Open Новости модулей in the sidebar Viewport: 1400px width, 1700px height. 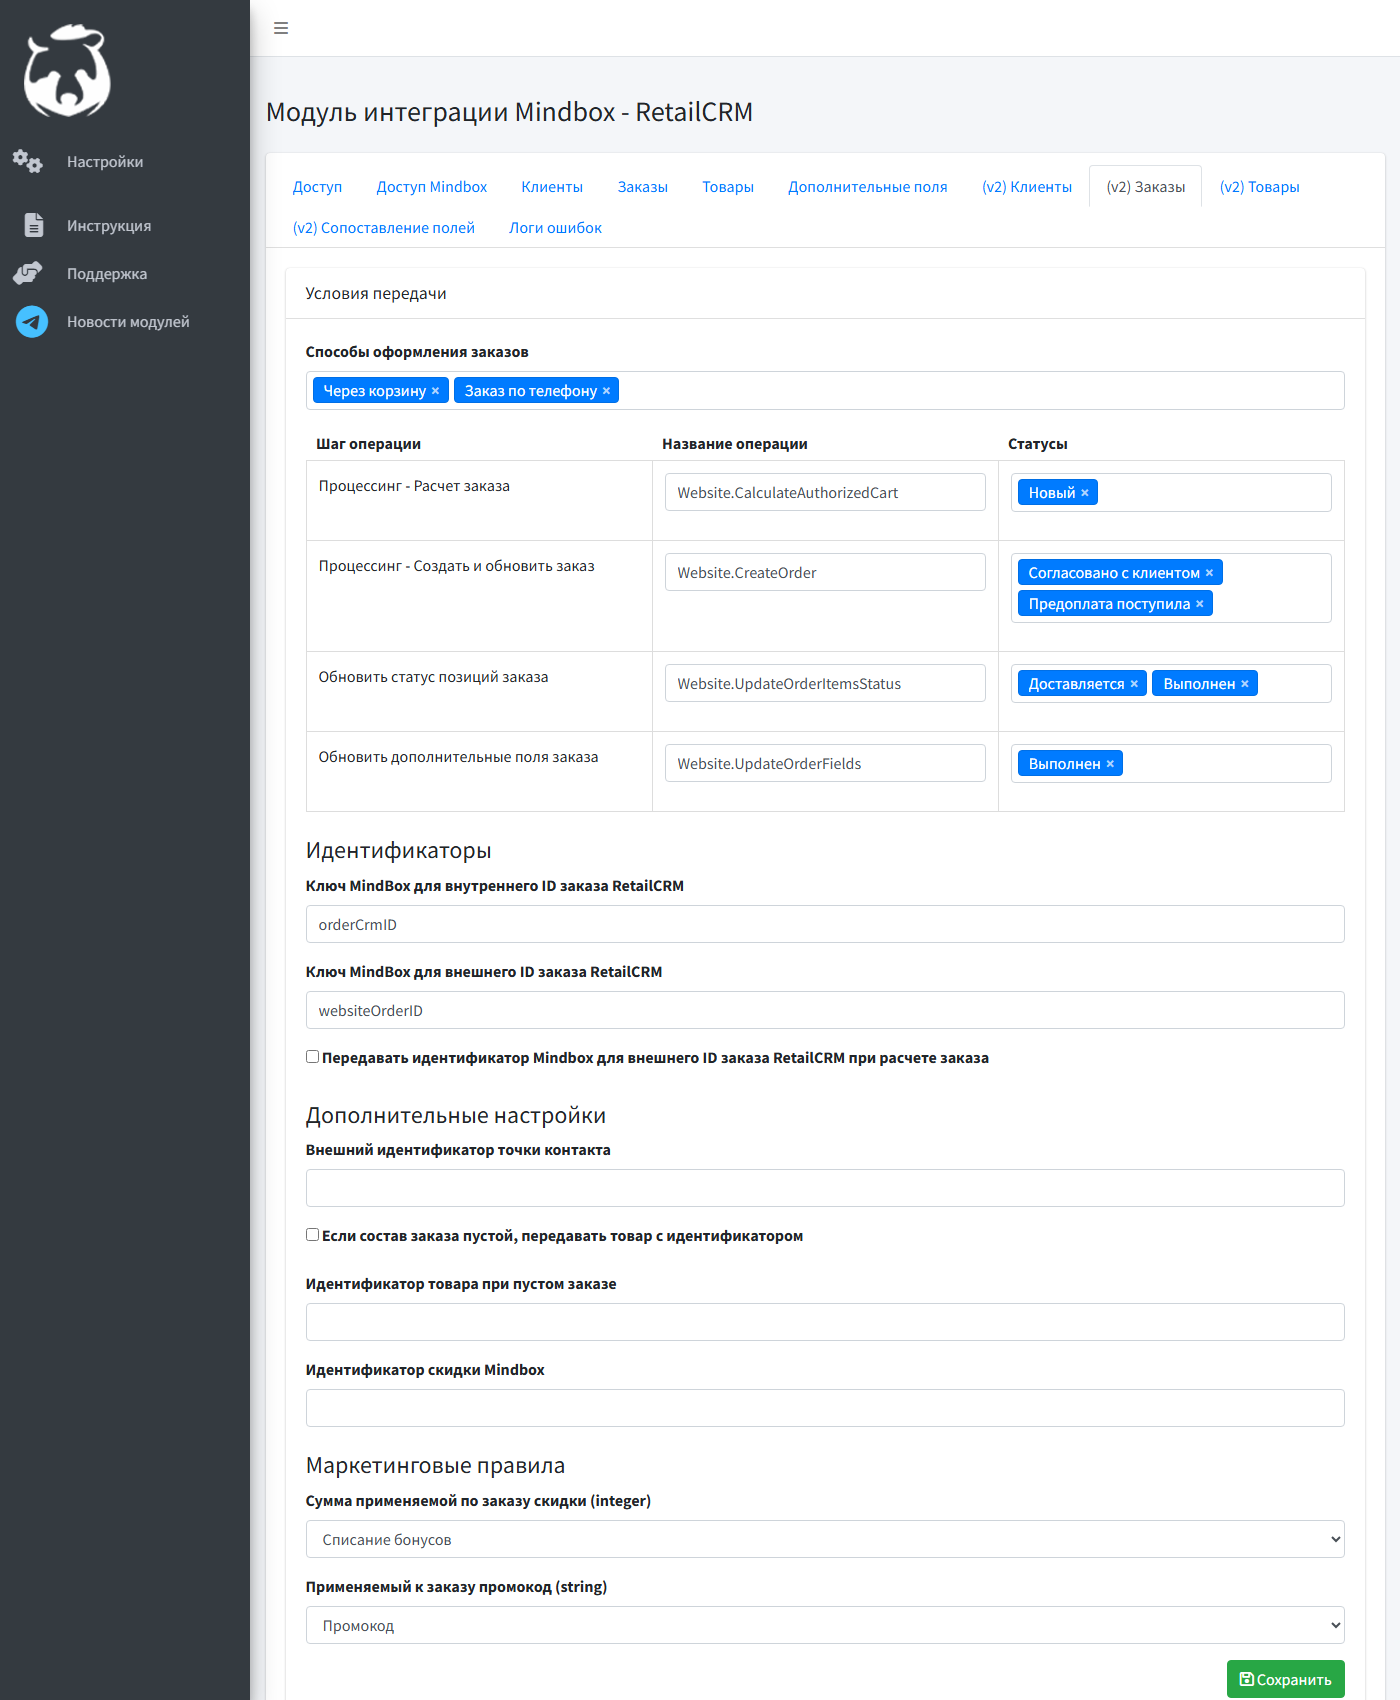click(x=128, y=322)
